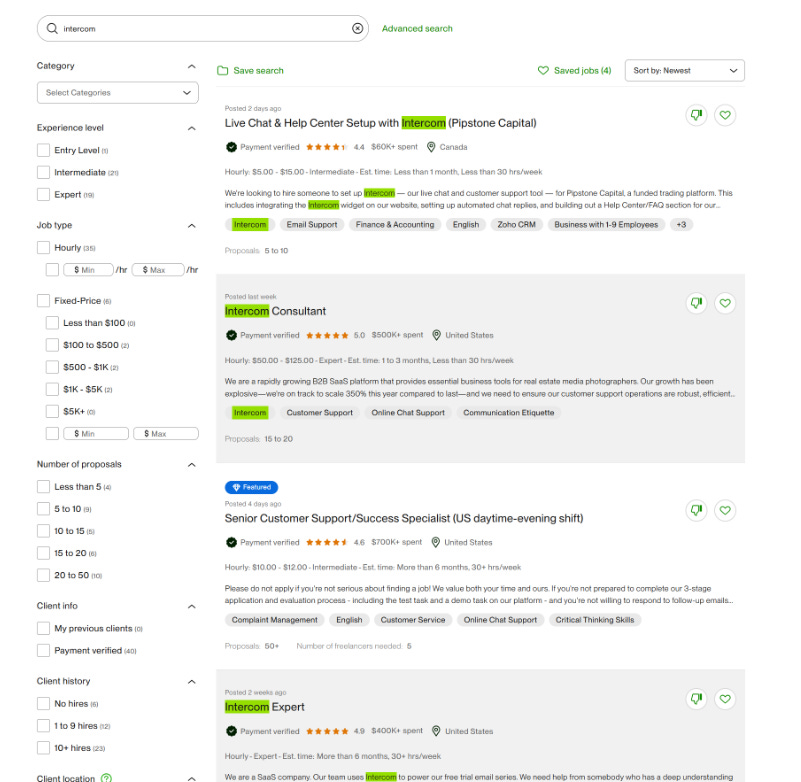Open Advanced search
Screen dimensions: 801x782
[417, 29]
